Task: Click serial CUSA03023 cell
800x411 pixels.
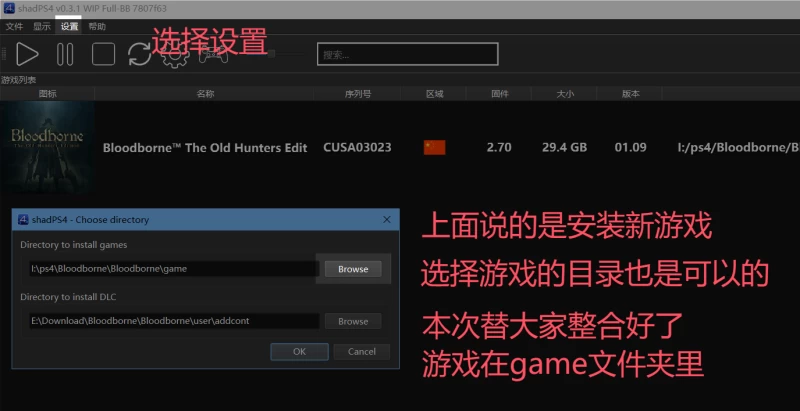Action: 357,148
